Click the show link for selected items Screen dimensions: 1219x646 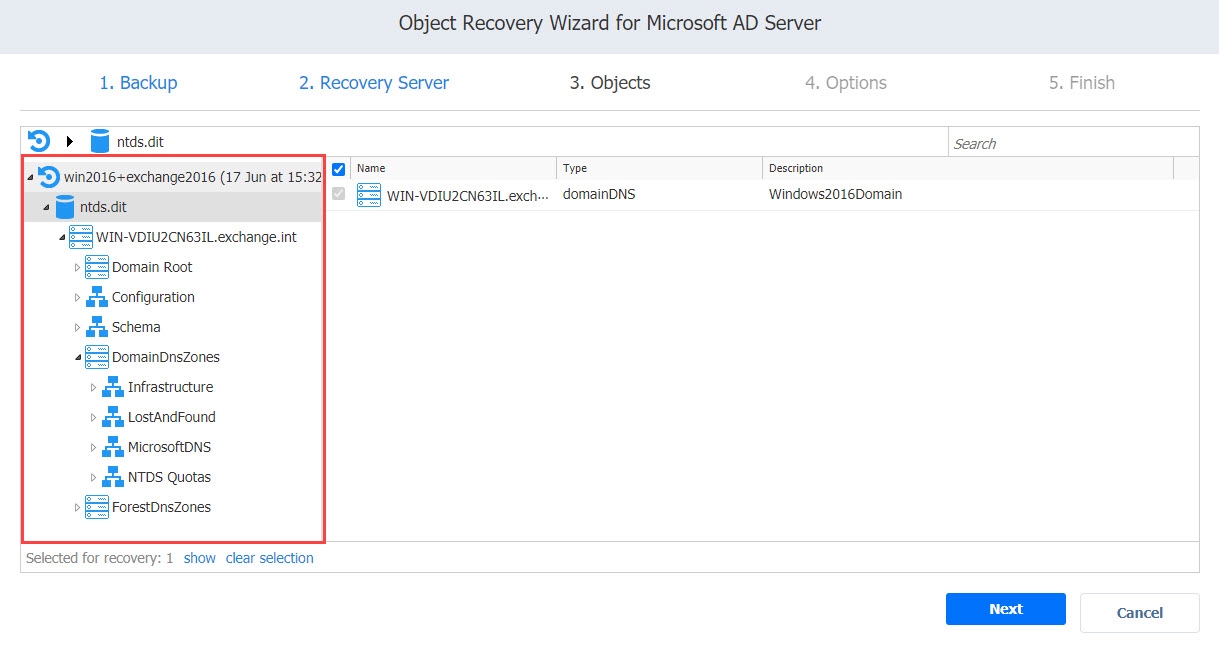(x=199, y=558)
